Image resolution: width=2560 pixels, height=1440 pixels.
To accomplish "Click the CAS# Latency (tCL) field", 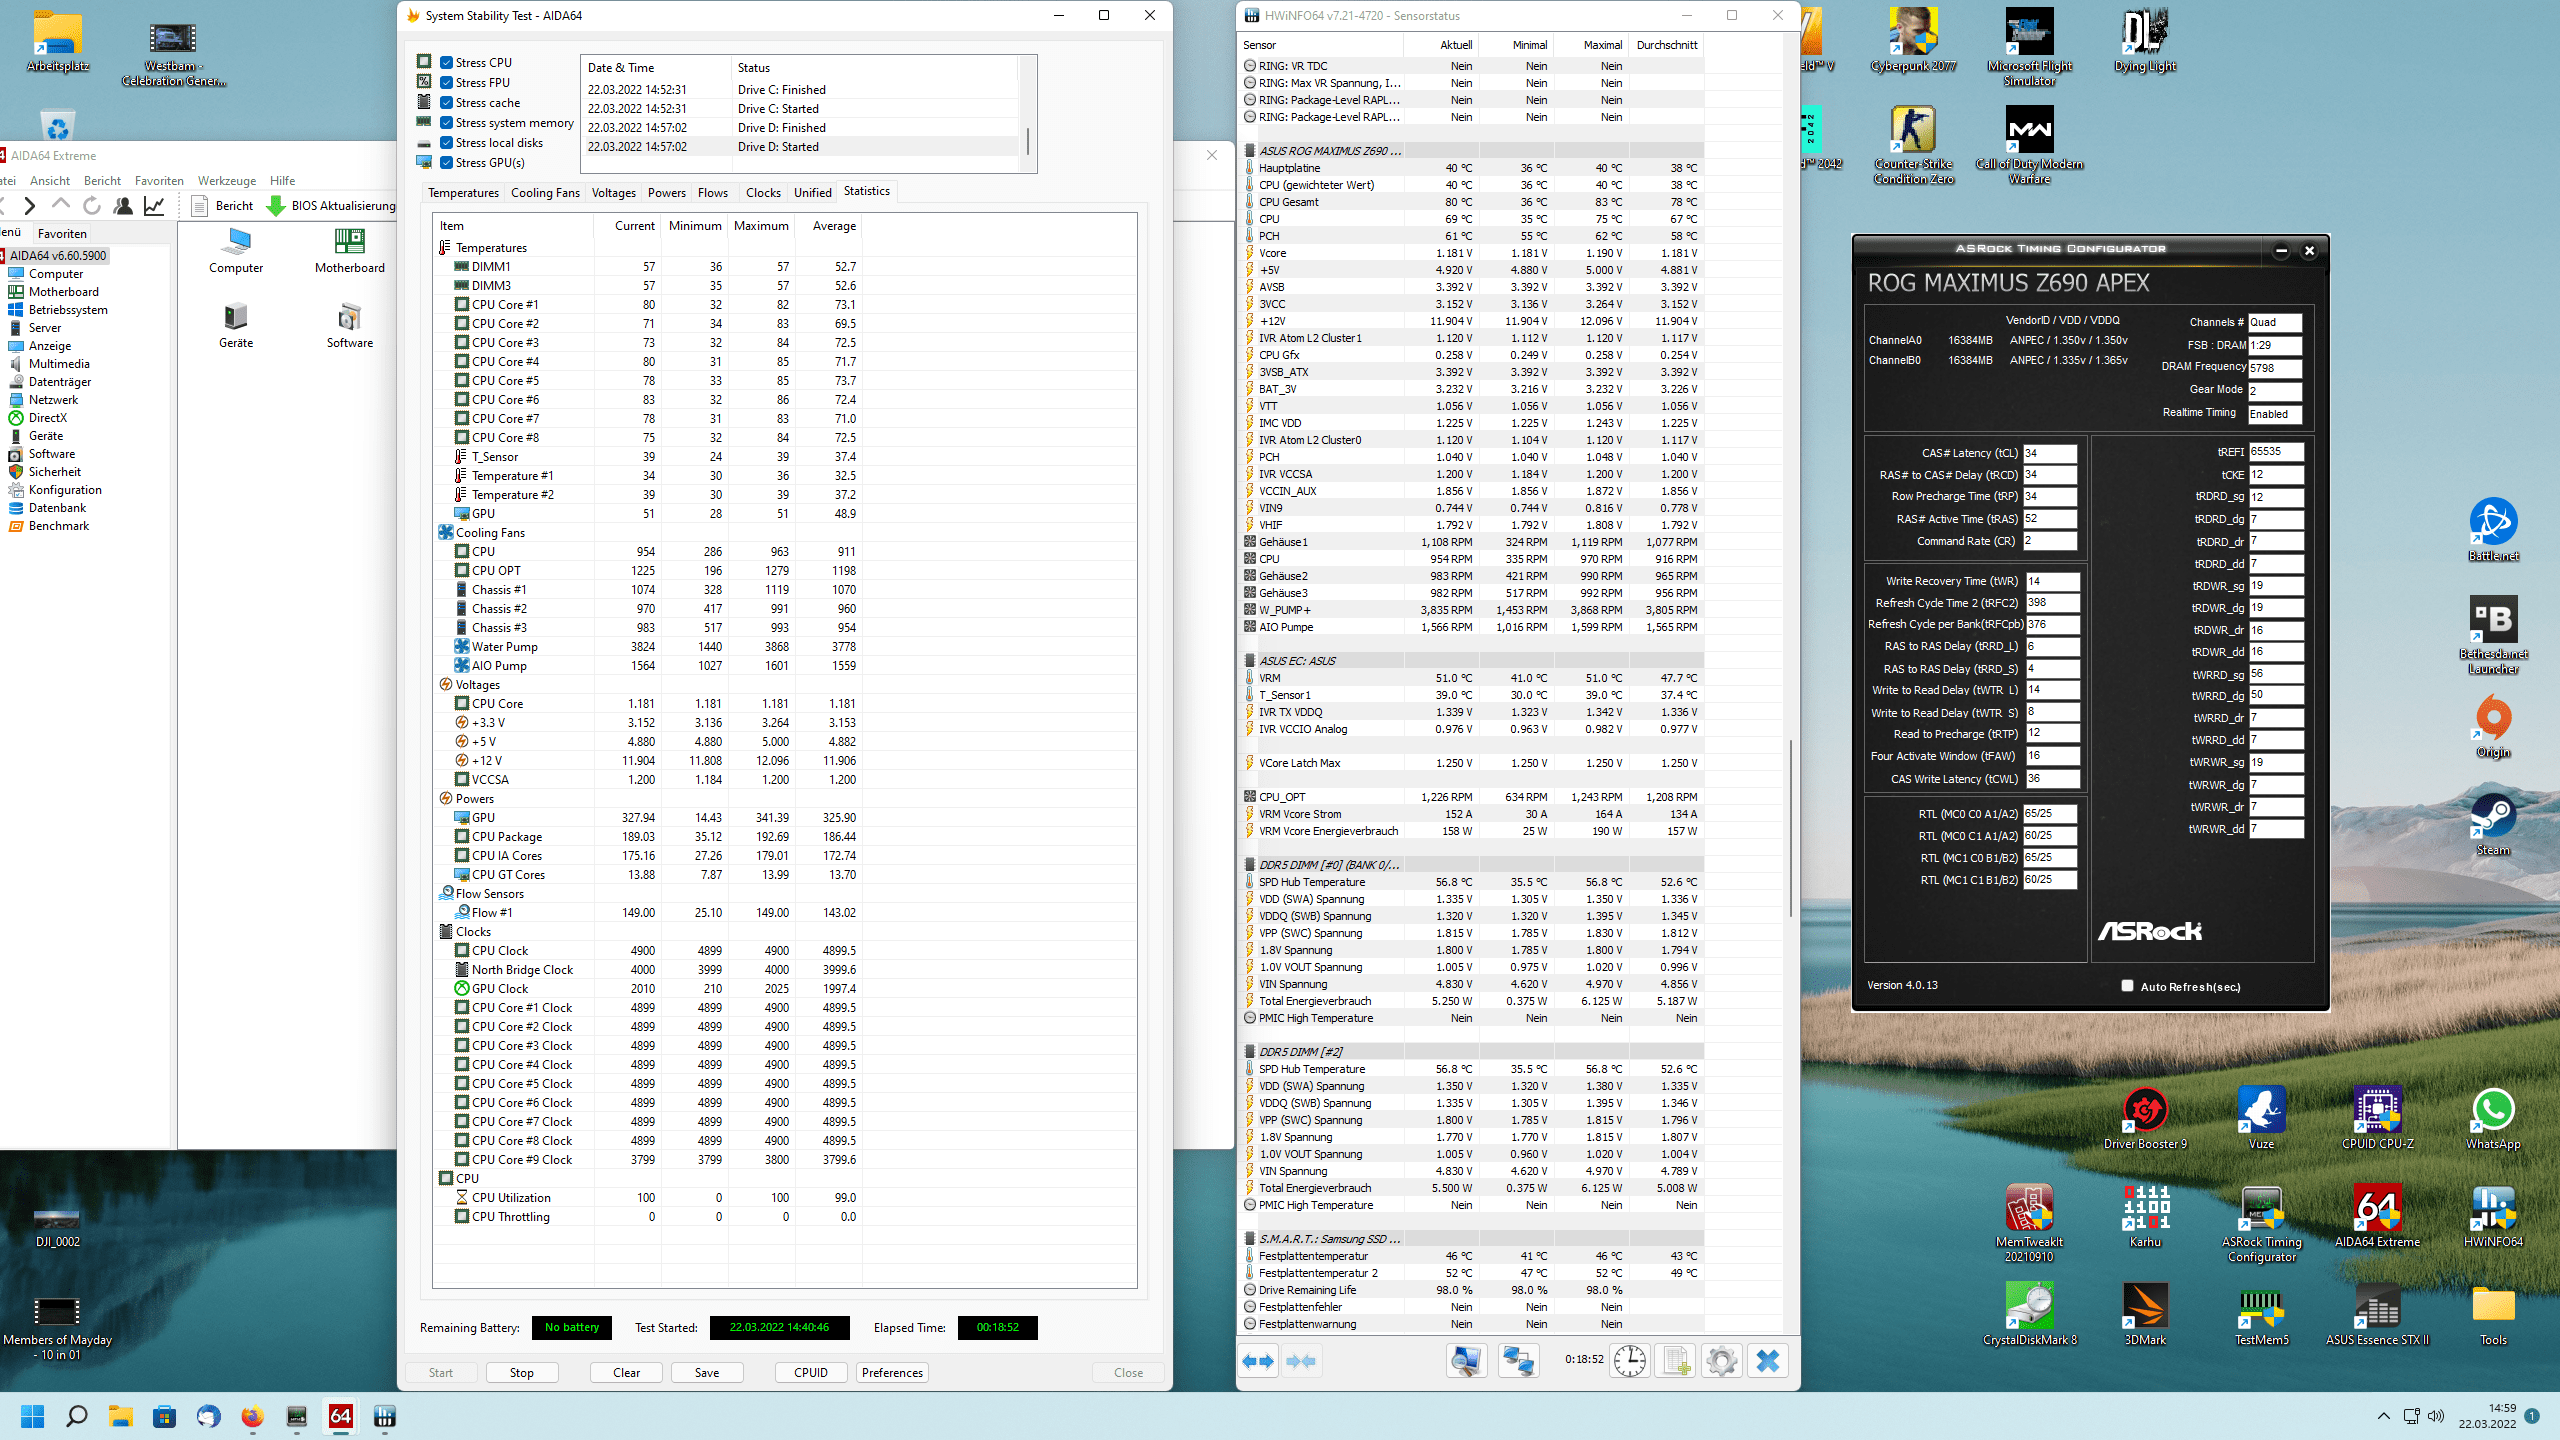I will tap(2049, 453).
